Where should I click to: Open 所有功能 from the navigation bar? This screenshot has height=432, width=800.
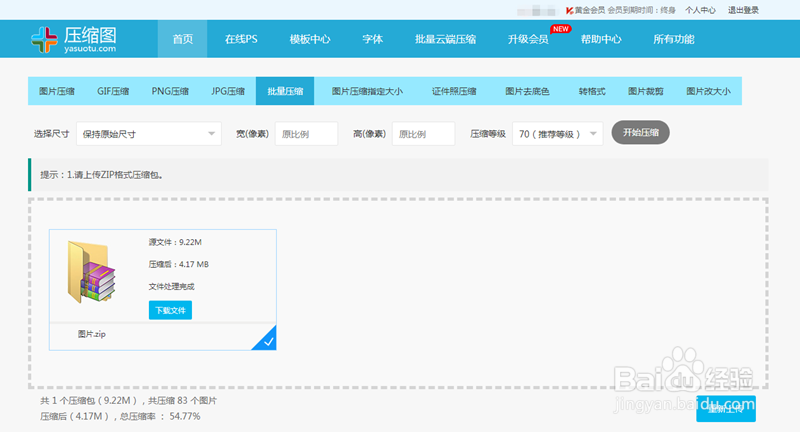(x=673, y=39)
